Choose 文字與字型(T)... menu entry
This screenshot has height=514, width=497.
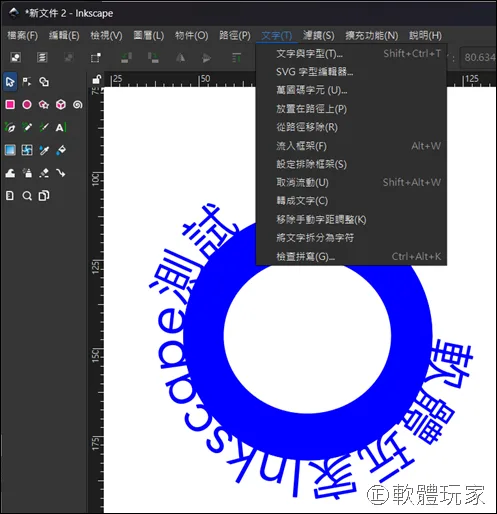click(351, 53)
